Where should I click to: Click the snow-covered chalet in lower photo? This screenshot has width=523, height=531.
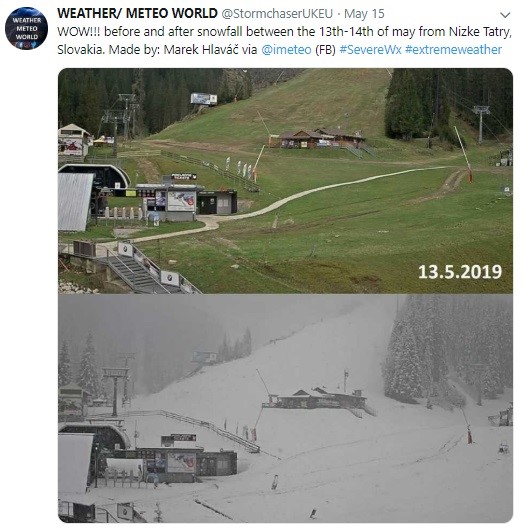coord(315,399)
